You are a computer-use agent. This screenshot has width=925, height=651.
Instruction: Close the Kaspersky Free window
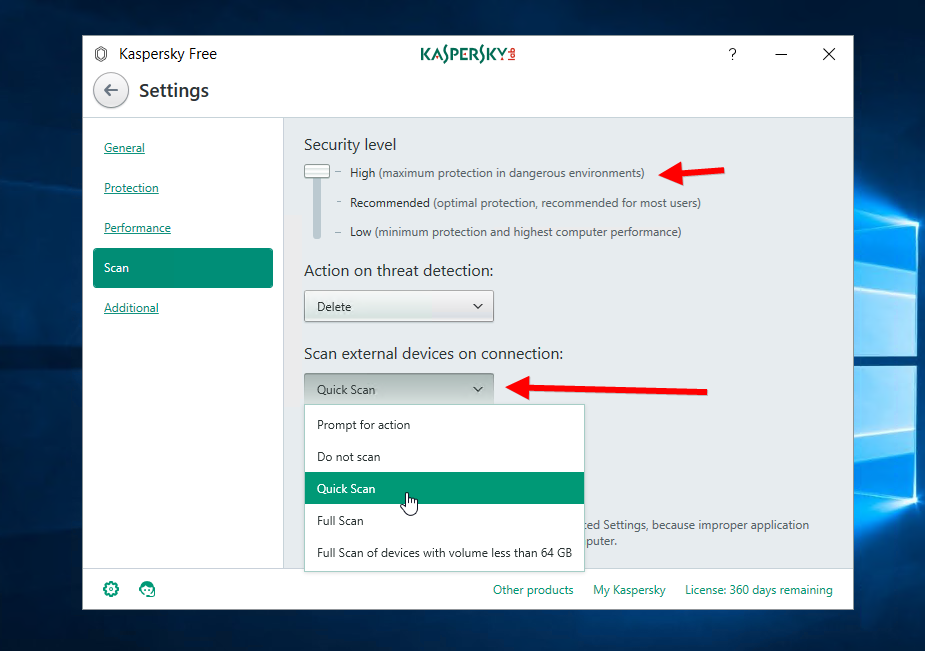pyautogui.click(x=829, y=54)
